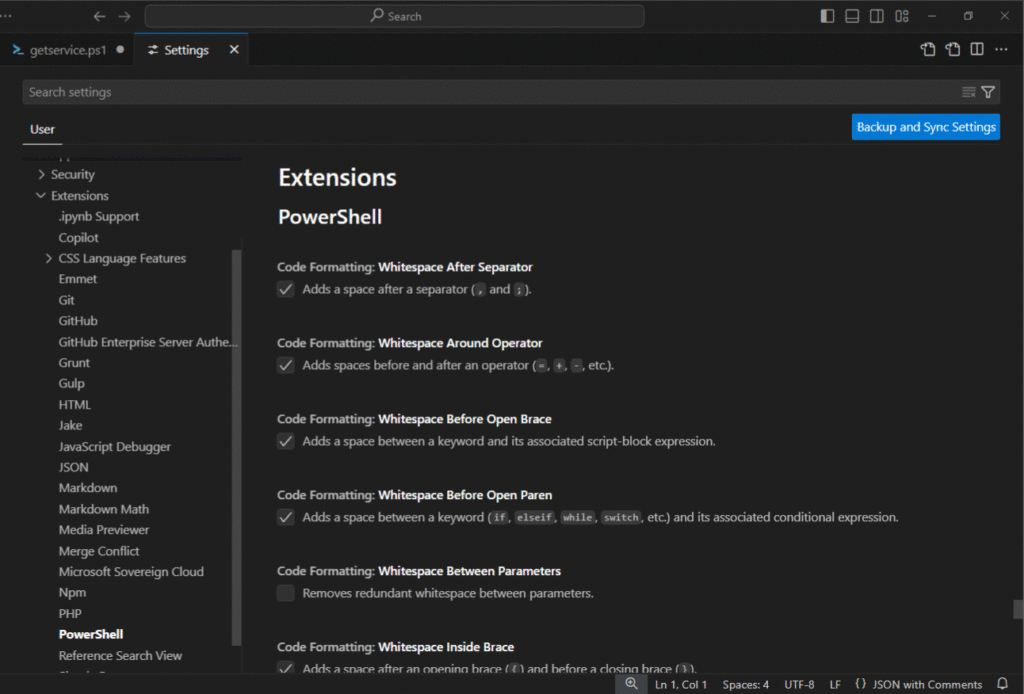Uncheck Whitespace Before Open Paren checkbox
1024x694 pixels.
click(285, 517)
